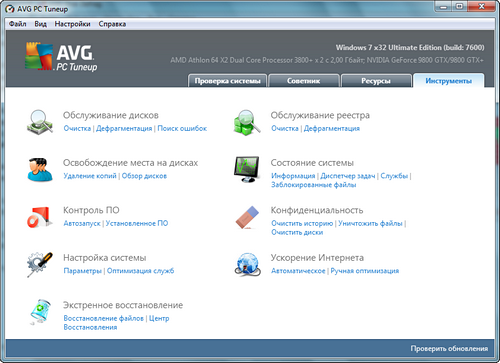Click the Internet speedup globe icon

(x=247, y=265)
